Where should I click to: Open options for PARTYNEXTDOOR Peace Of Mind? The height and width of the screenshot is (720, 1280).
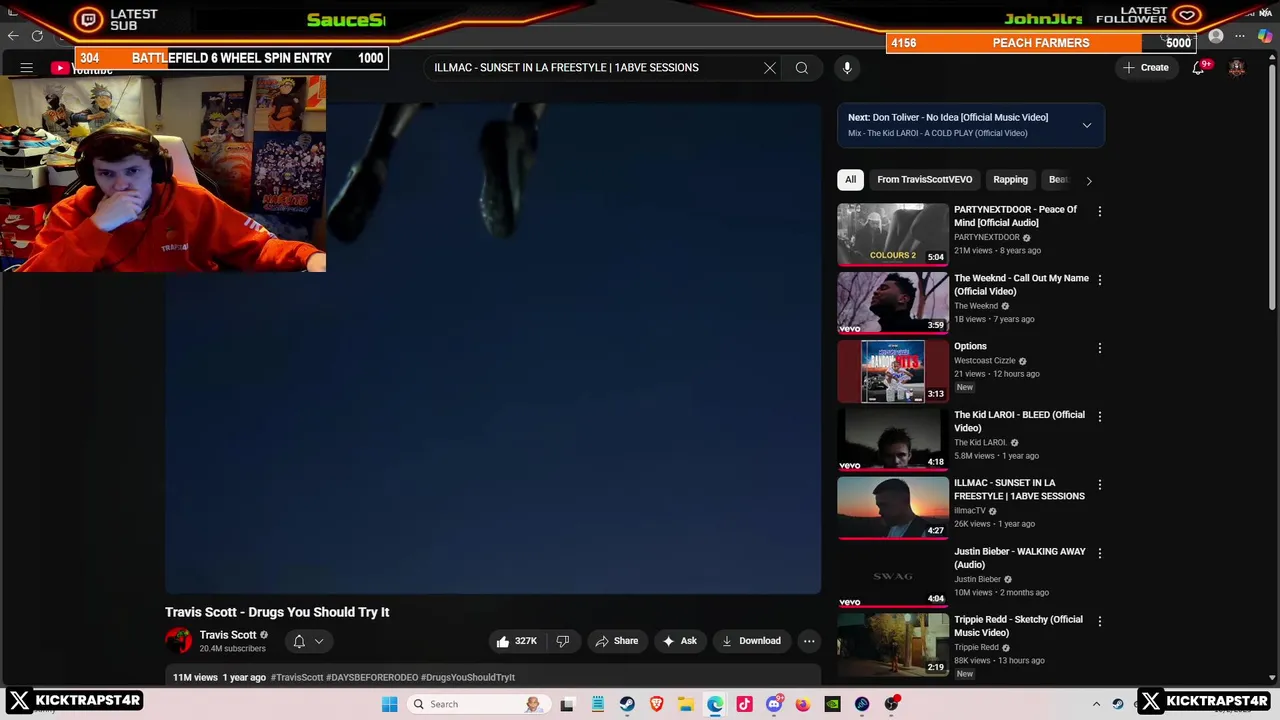click(x=1099, y=211)
